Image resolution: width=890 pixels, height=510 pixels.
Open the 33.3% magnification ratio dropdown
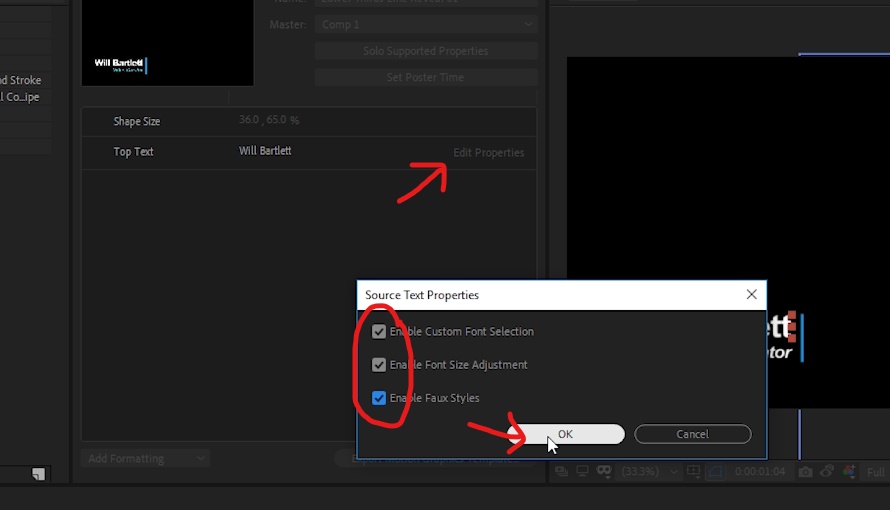pyautogui.click(x=649, y=471)
